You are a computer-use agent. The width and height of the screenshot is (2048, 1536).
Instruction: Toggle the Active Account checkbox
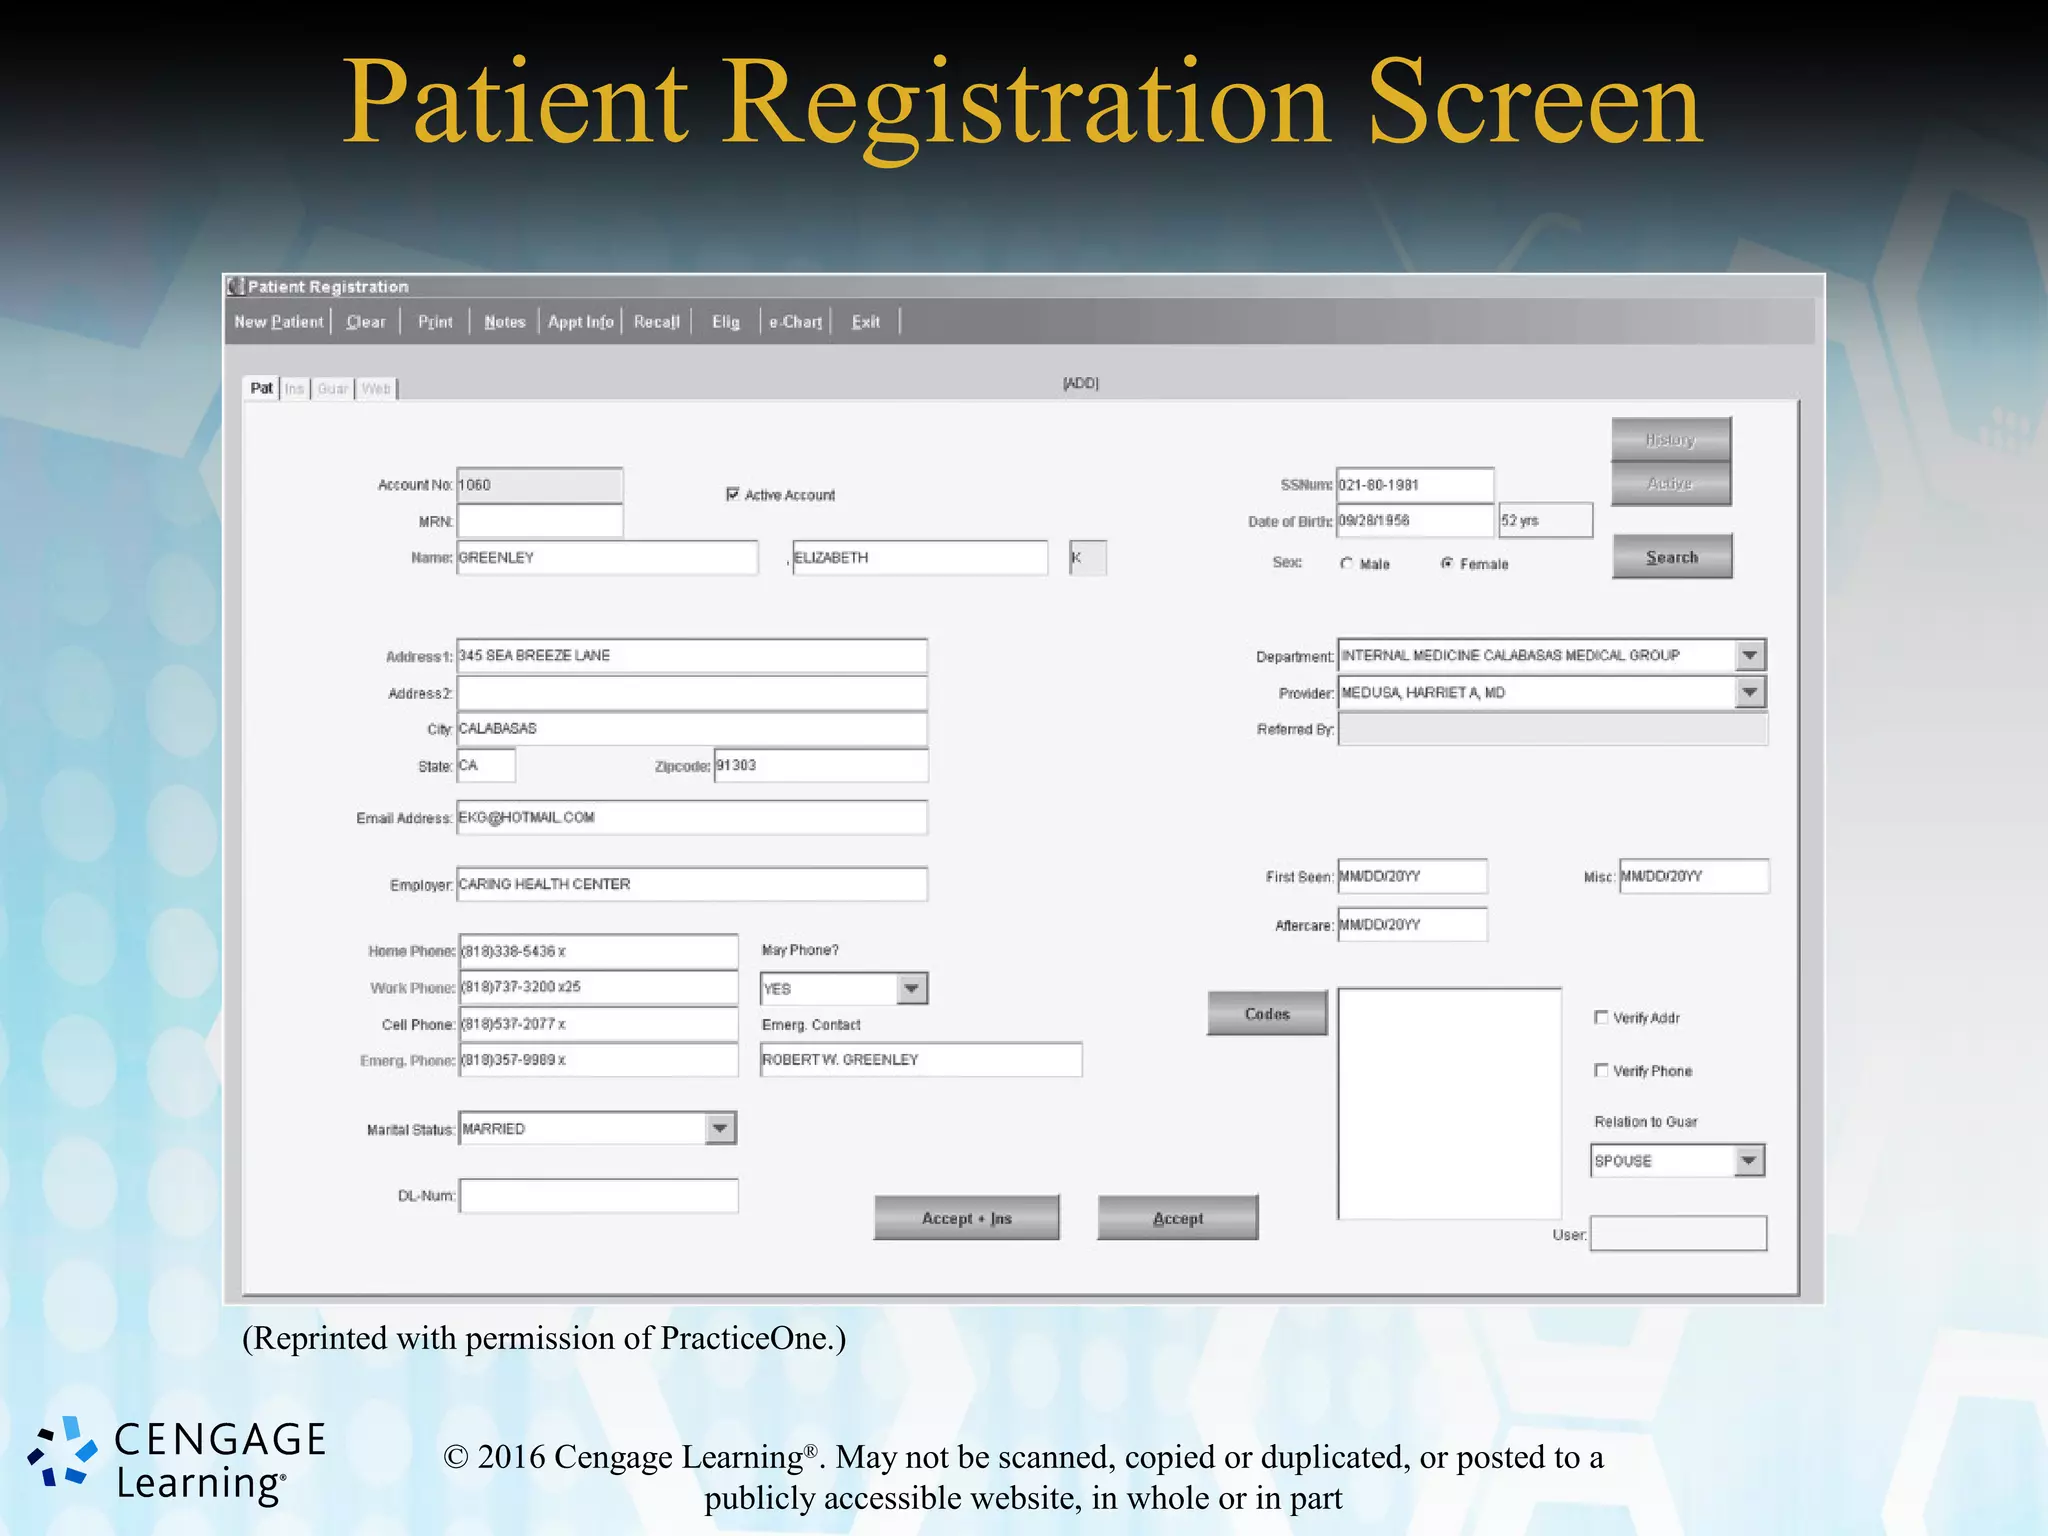coord(733,494)
